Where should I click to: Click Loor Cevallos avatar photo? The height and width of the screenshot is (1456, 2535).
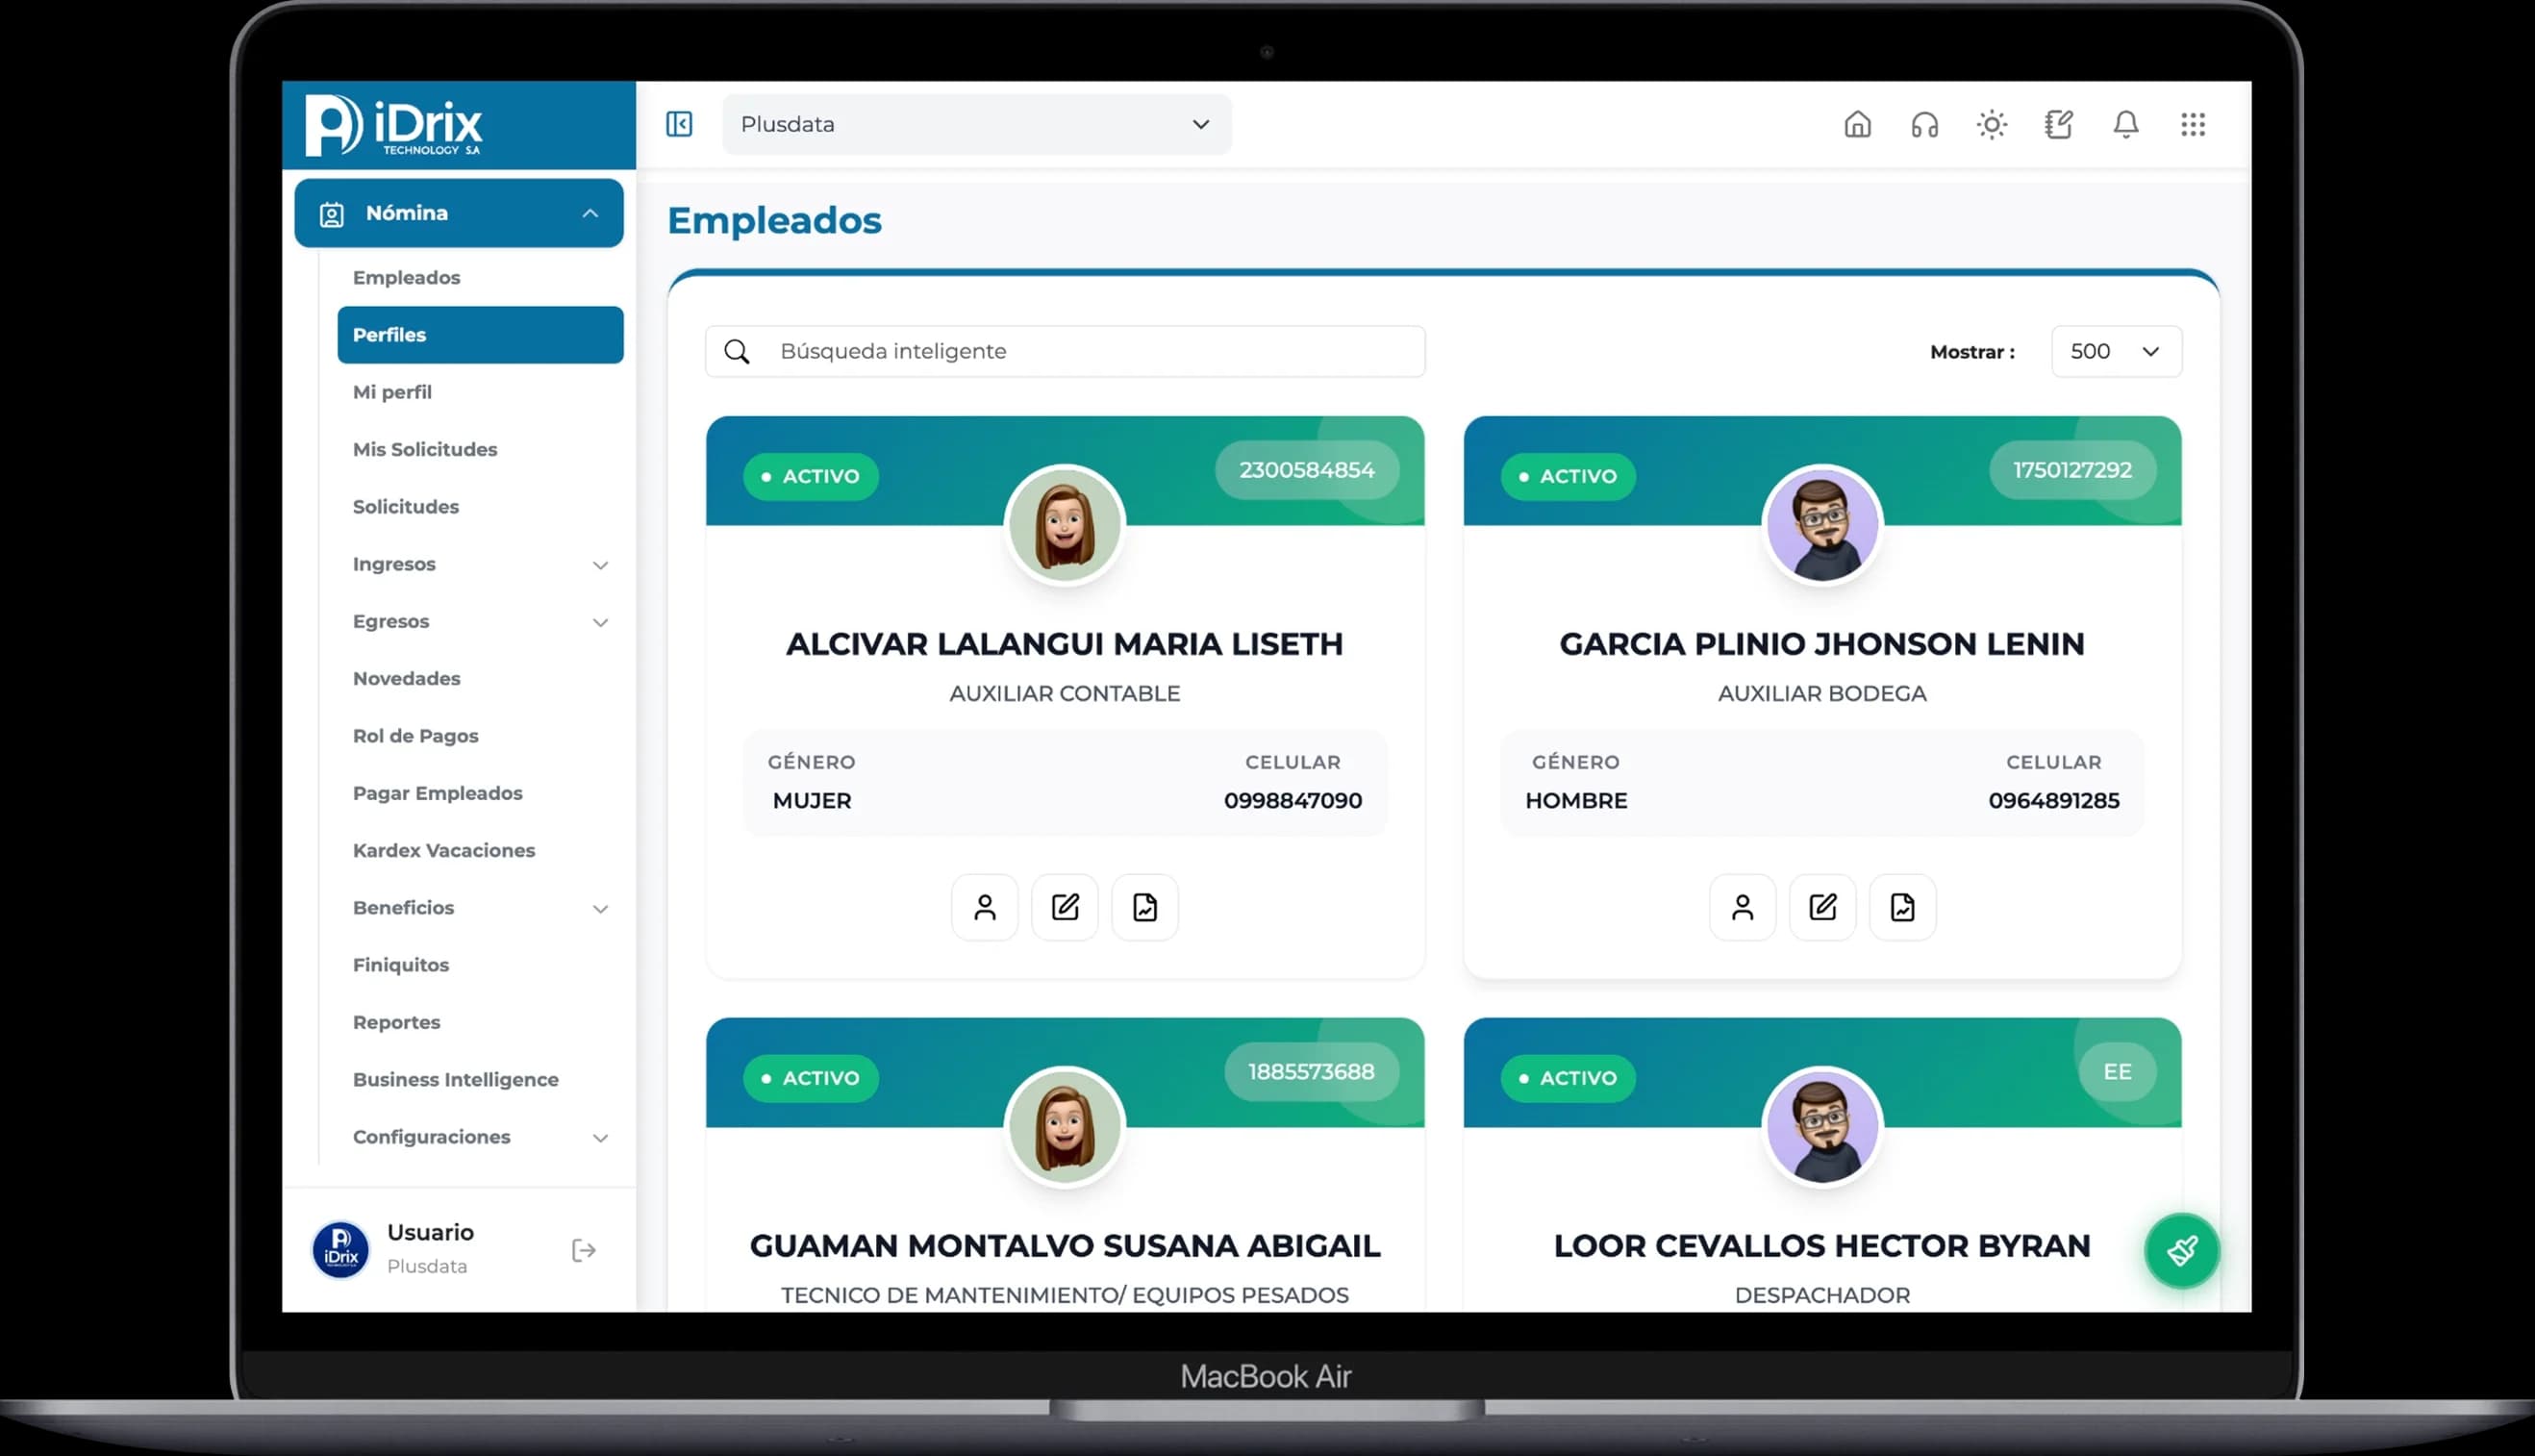(1822, 1128)
